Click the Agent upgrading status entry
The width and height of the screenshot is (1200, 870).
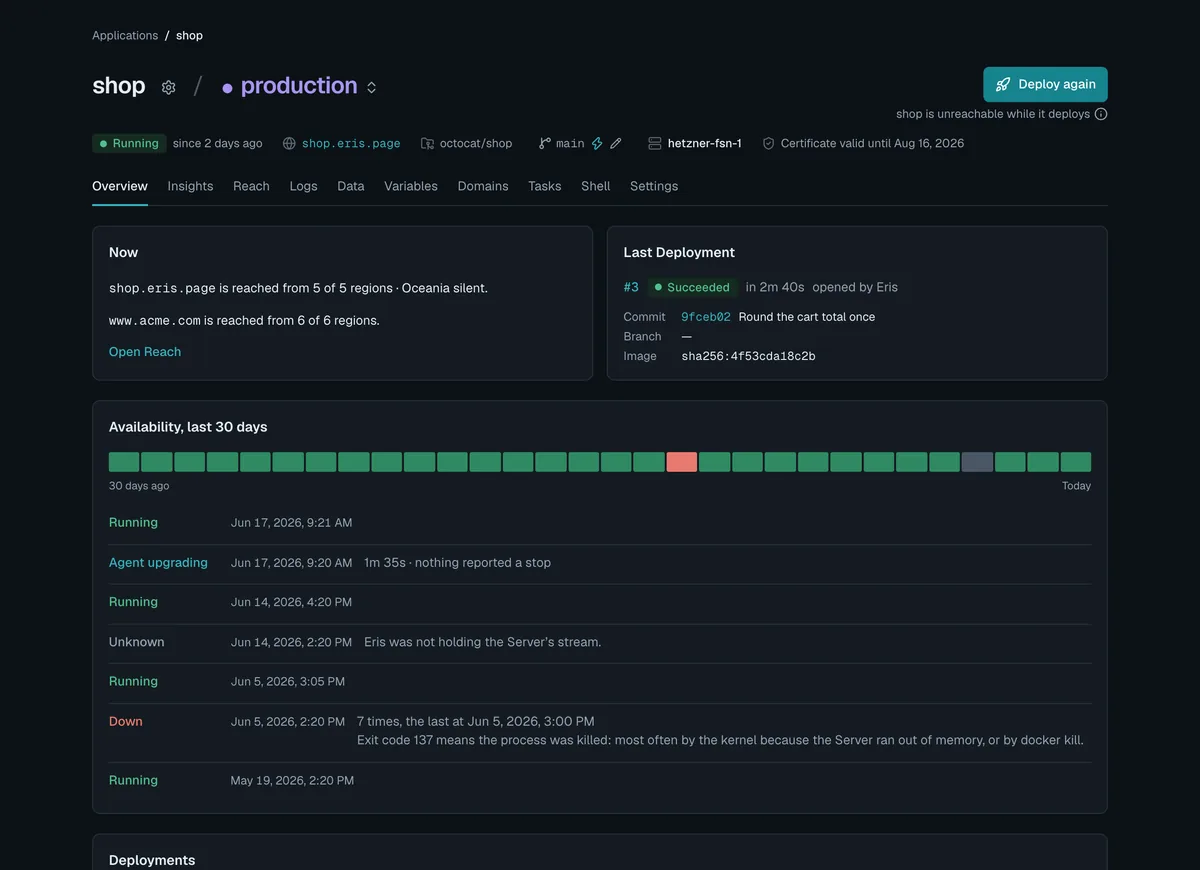158,563
